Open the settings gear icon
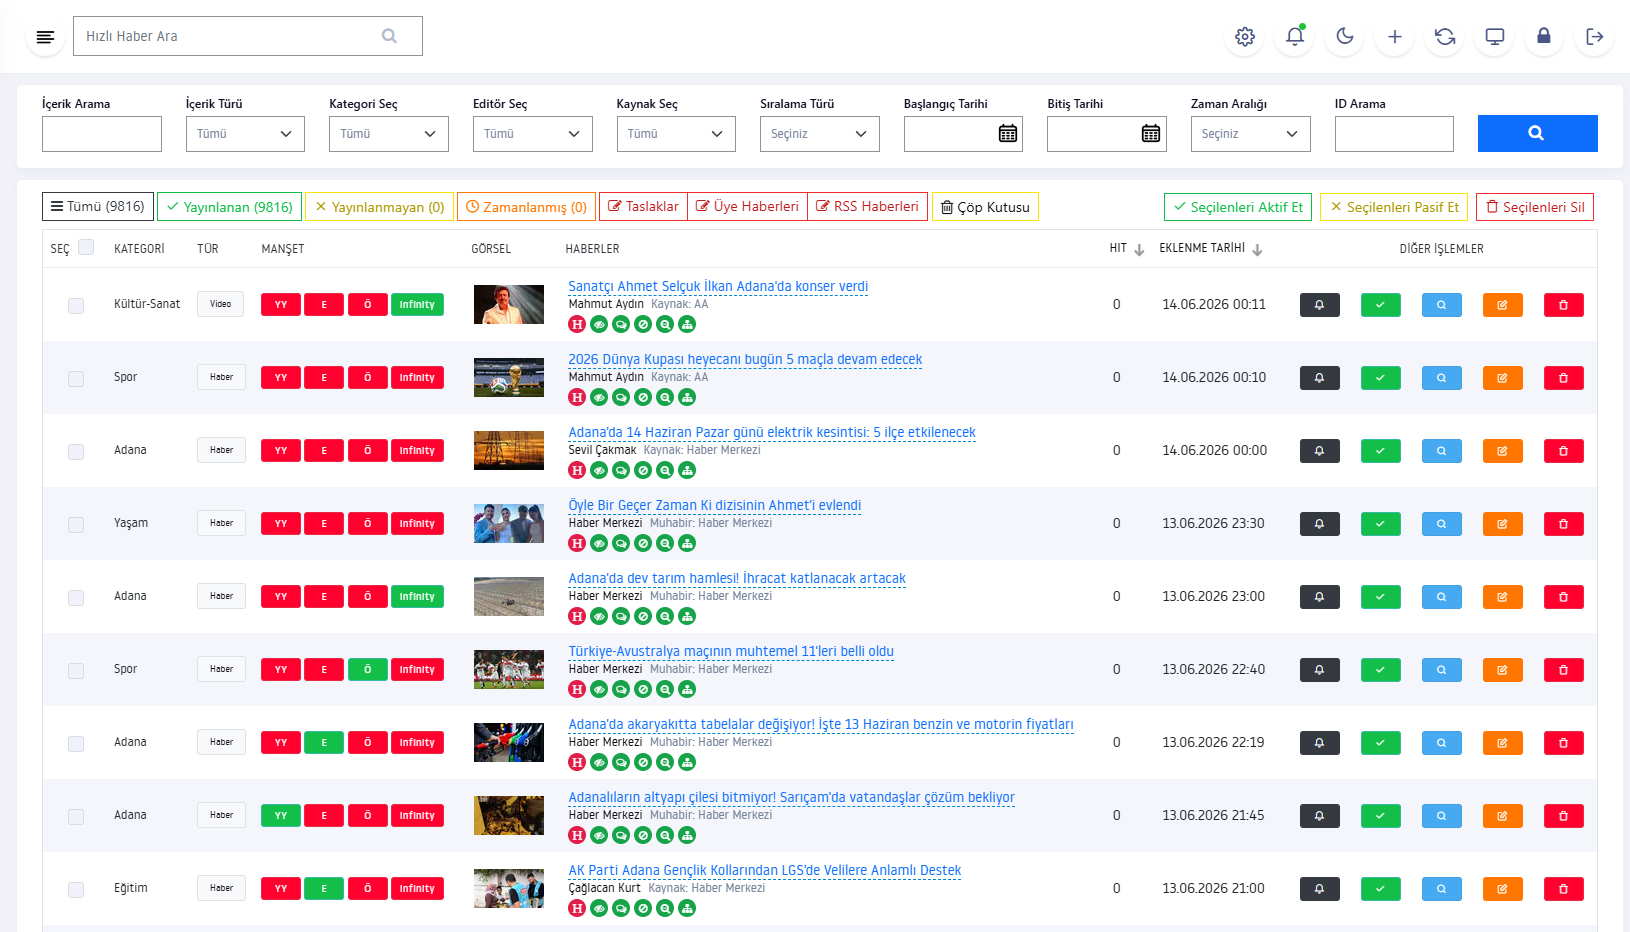Screen dimensions: 1630x932 click(x=1245, y=37)
